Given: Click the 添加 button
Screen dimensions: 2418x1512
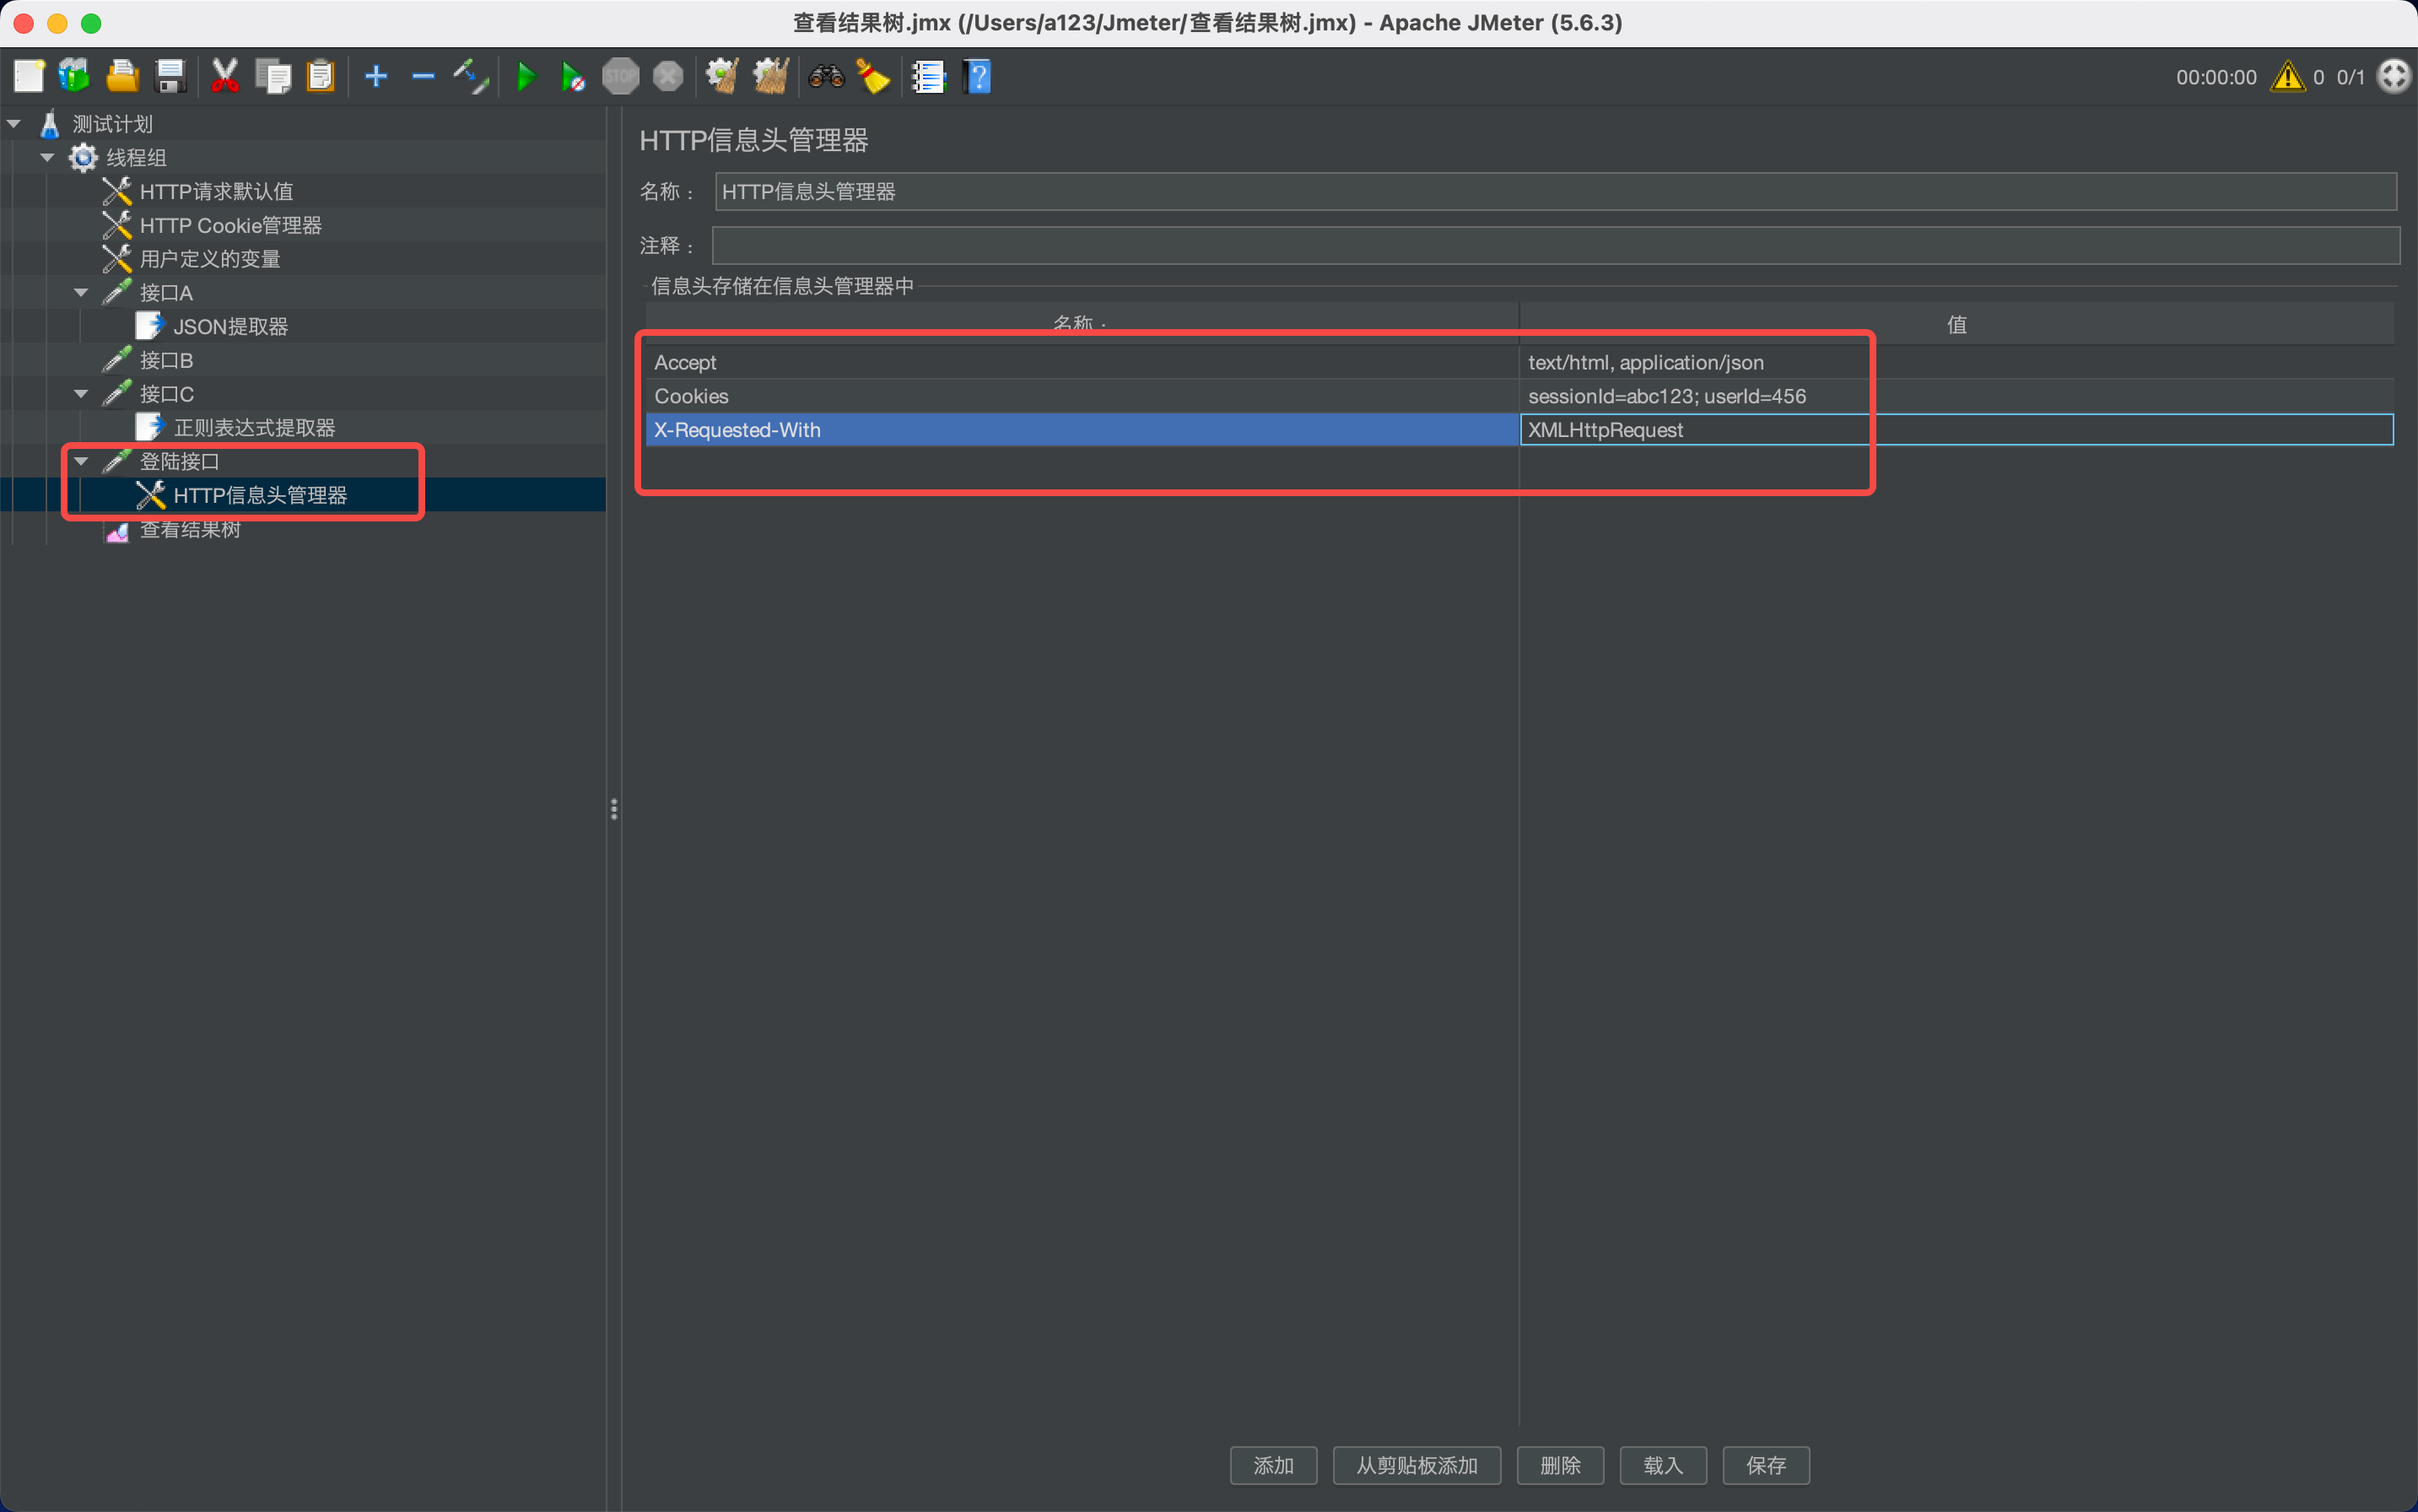Looking at the screenshot, I should click(x=1273, y=1465).
